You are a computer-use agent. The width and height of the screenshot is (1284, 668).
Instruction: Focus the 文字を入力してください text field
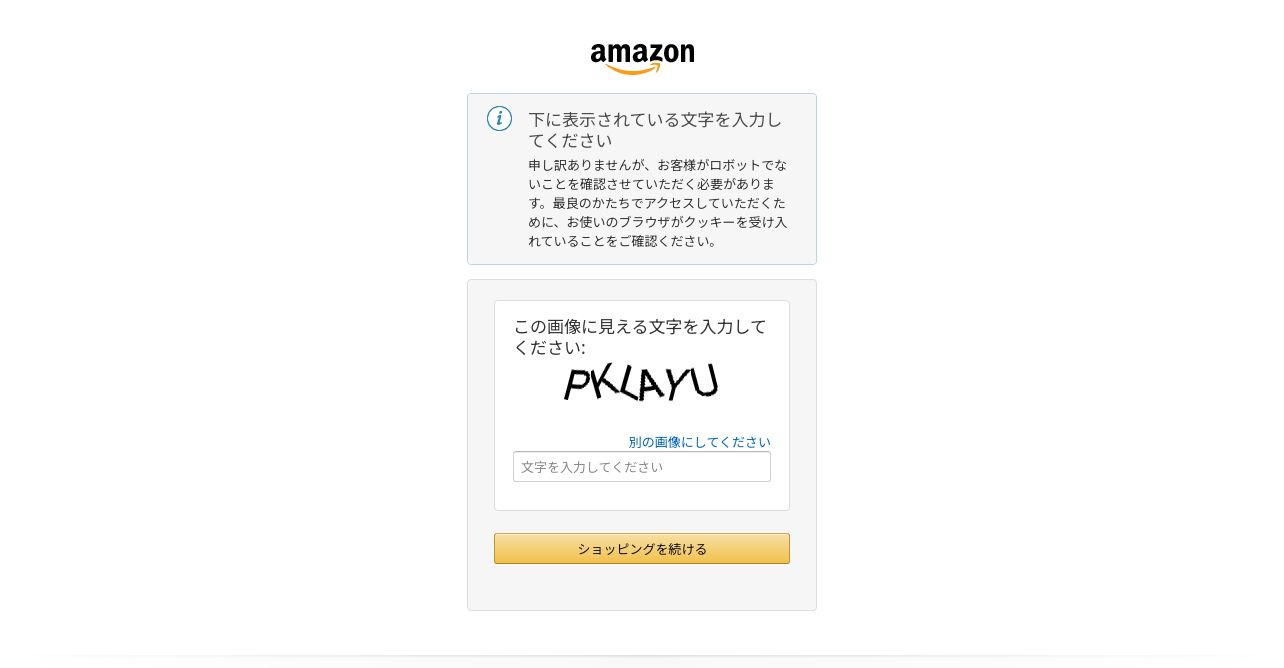642,467
